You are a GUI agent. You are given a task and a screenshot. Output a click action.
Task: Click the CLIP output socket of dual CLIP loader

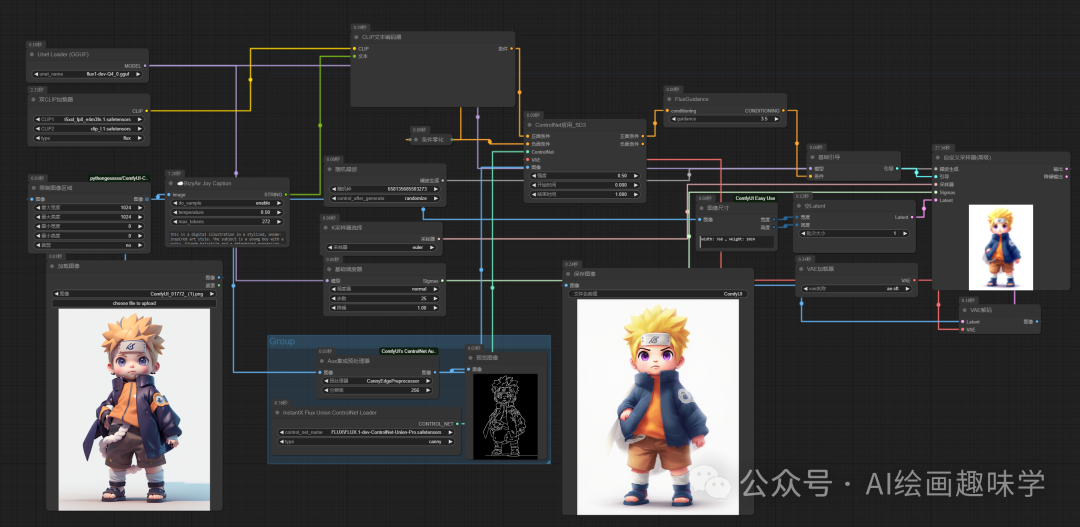pos(146,110)
